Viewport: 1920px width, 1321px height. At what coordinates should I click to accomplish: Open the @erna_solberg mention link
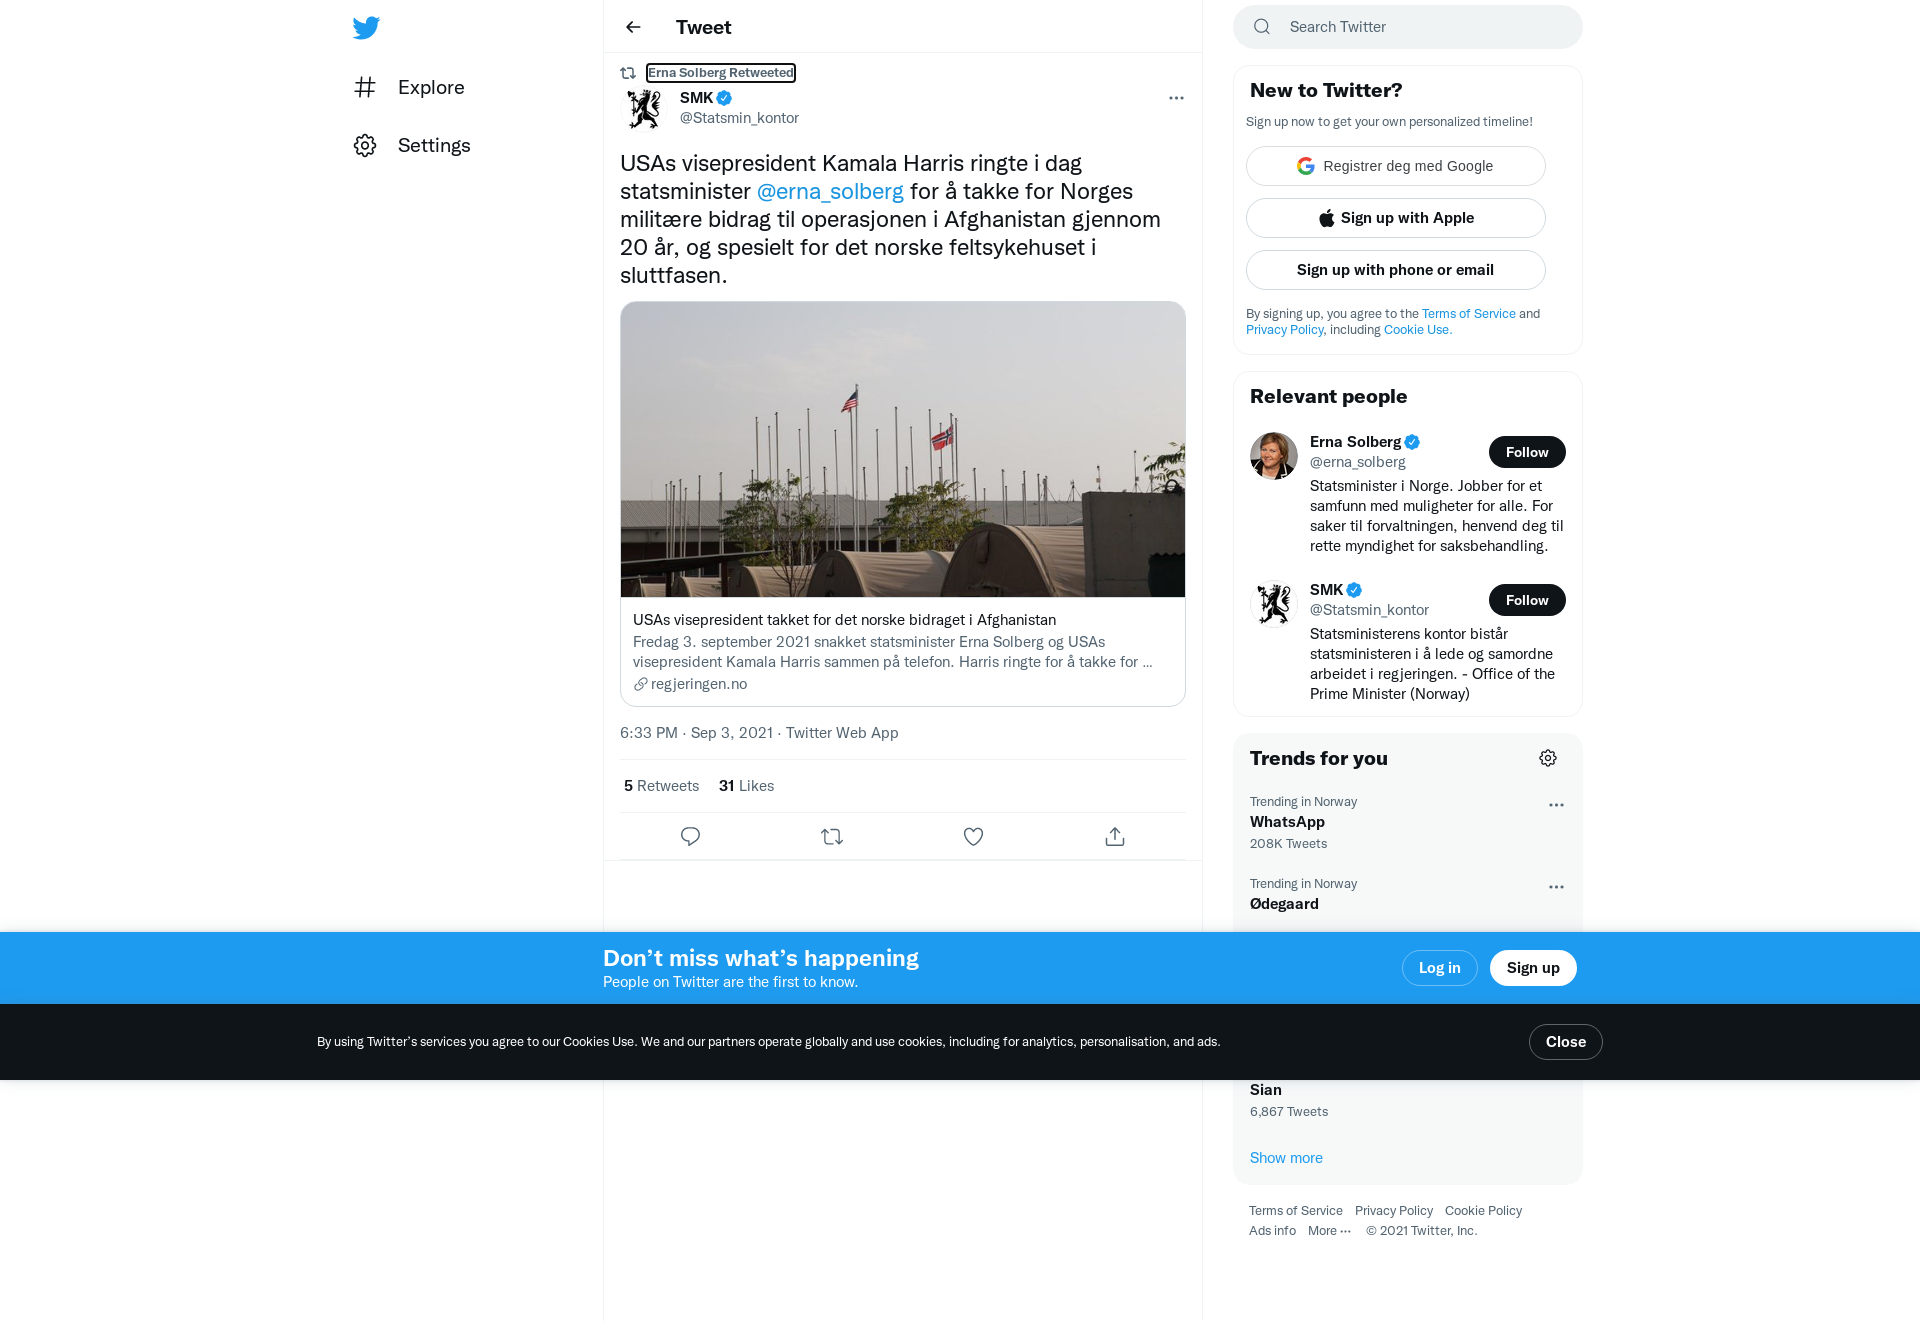pos(830,191)
